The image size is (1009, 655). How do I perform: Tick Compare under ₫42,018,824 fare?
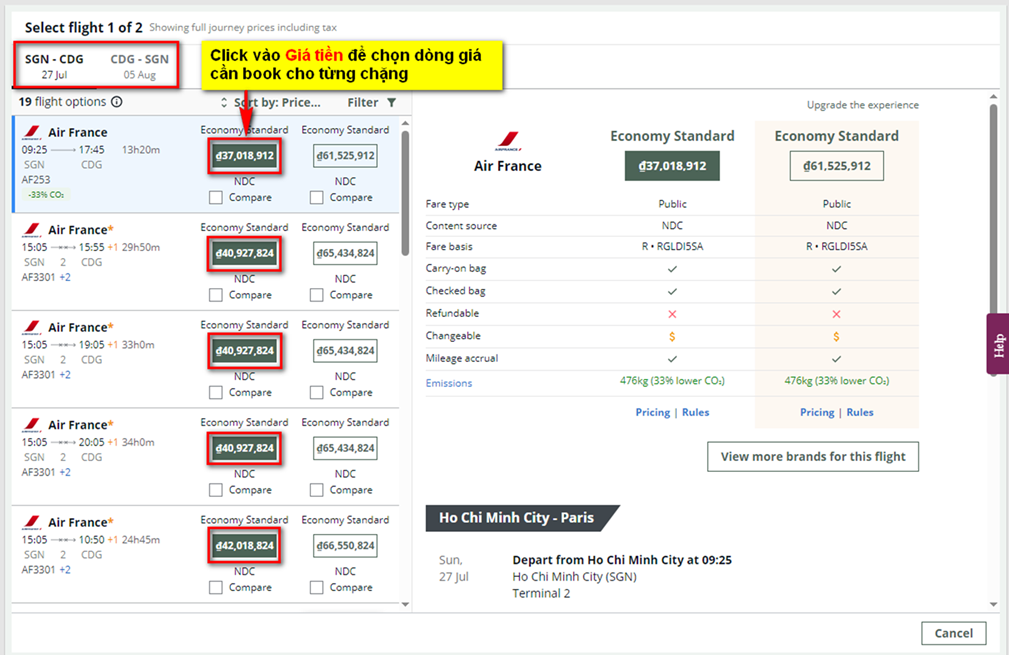[216, 587]
